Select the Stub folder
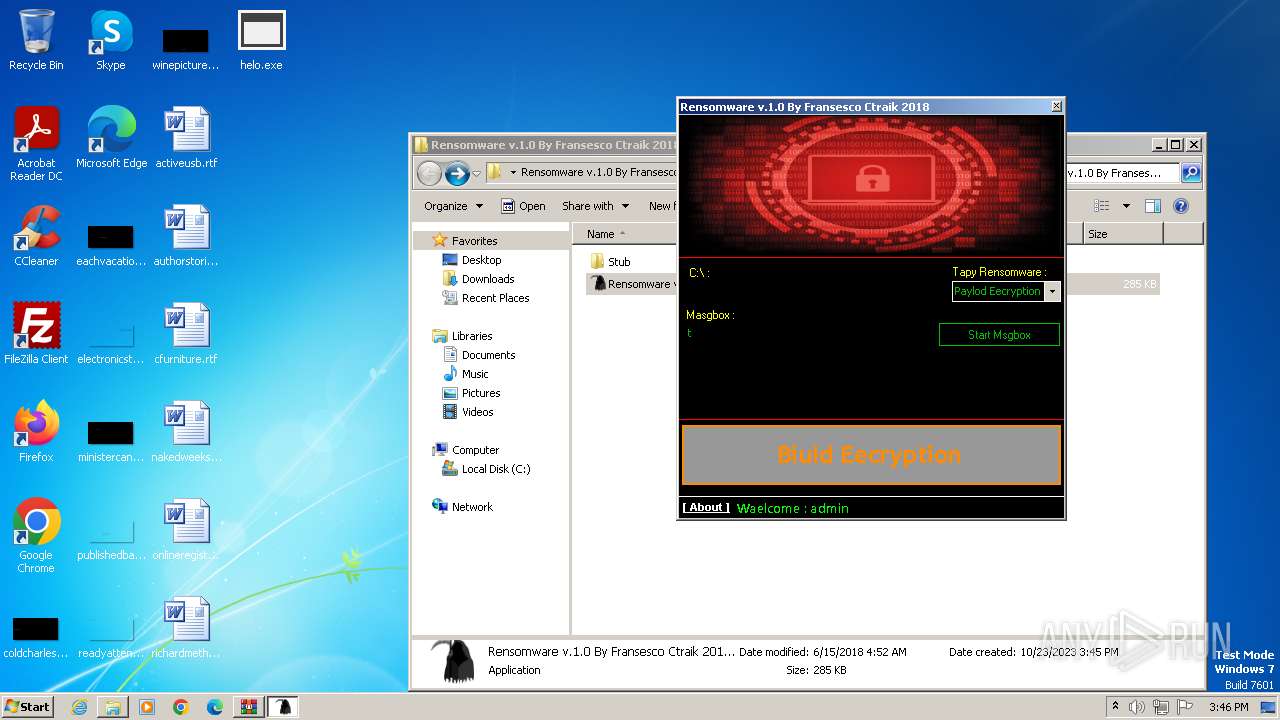1280x720 pixels. pos(610,261)
